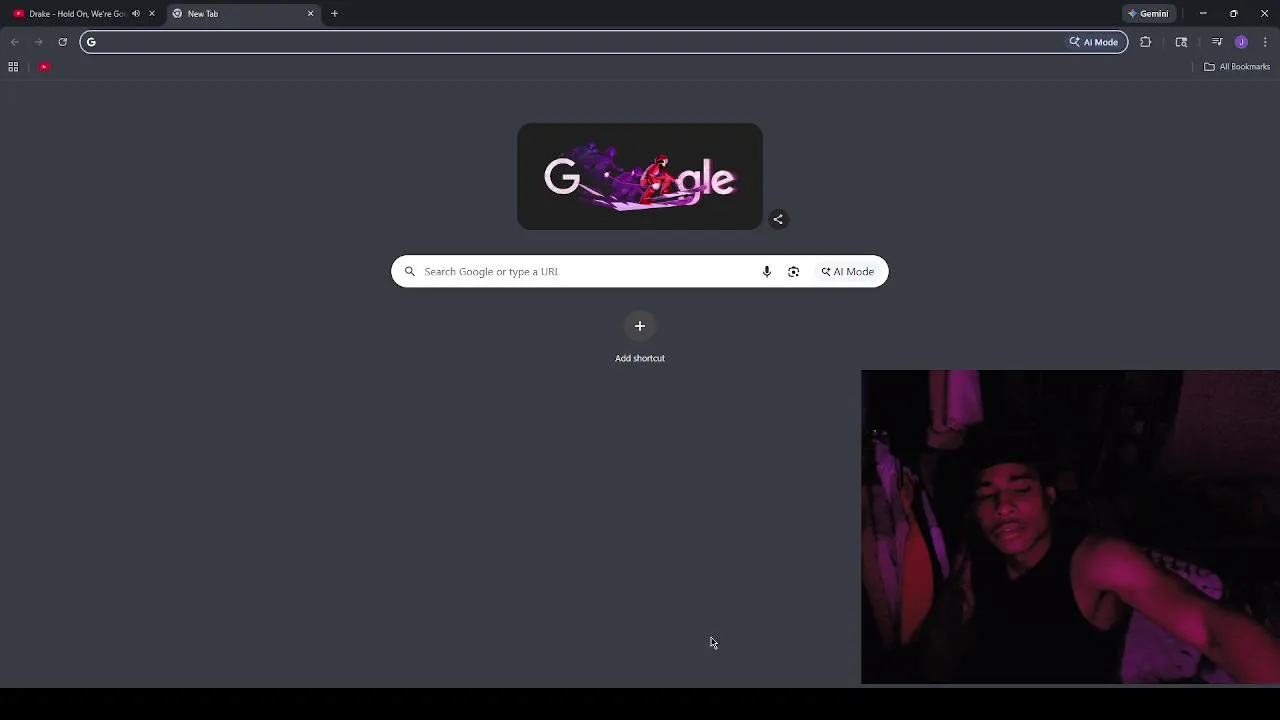Close the Drake - Hold On tab
1280x720 pixels.
coord(152,14)
